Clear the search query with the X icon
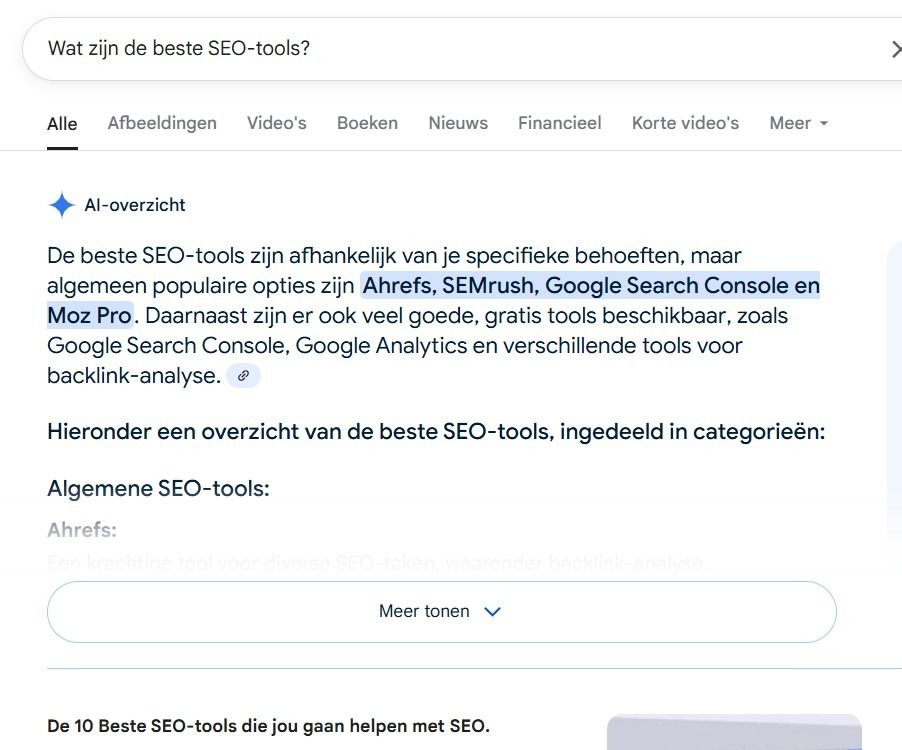 (x=895, y=49)
